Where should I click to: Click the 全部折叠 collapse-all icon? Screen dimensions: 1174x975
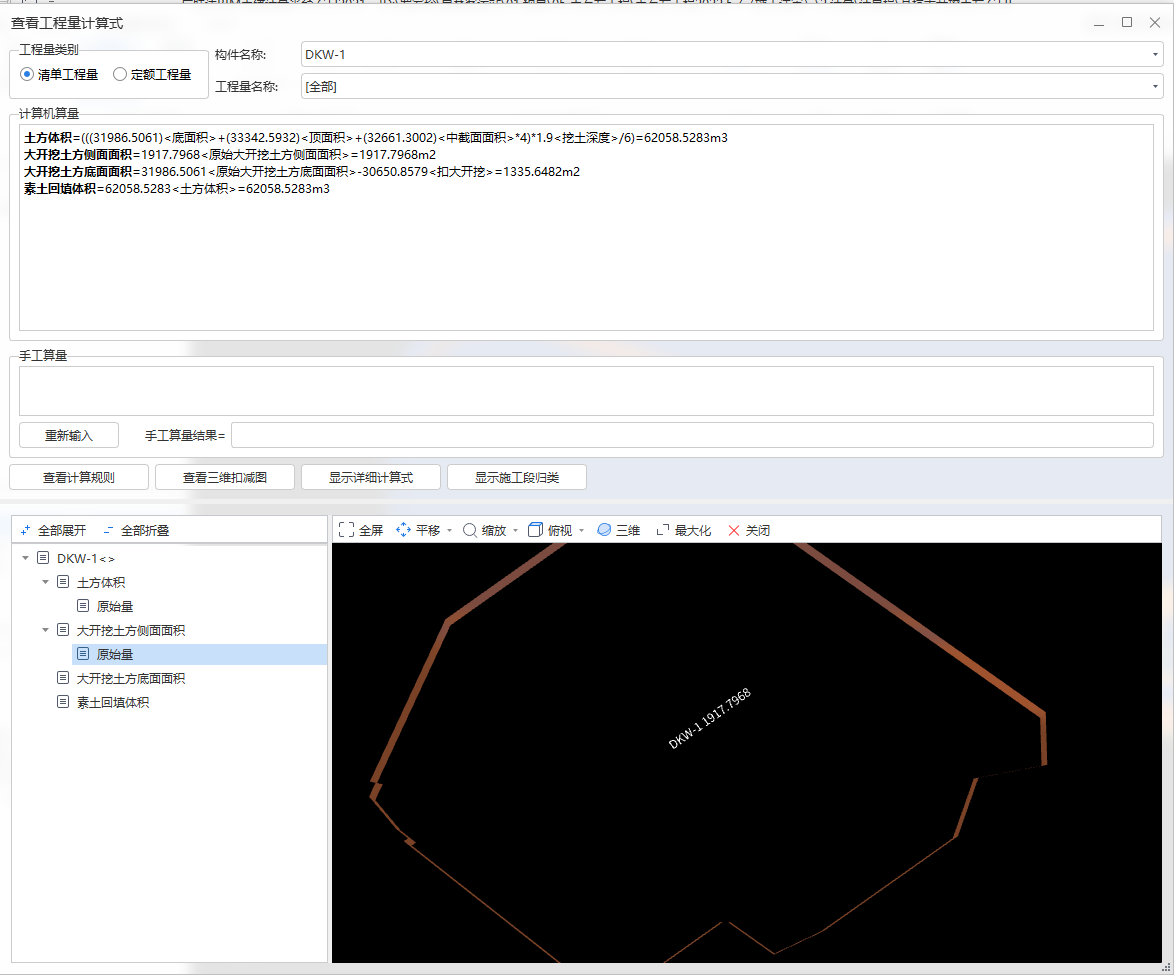click(x=109, y=530)
